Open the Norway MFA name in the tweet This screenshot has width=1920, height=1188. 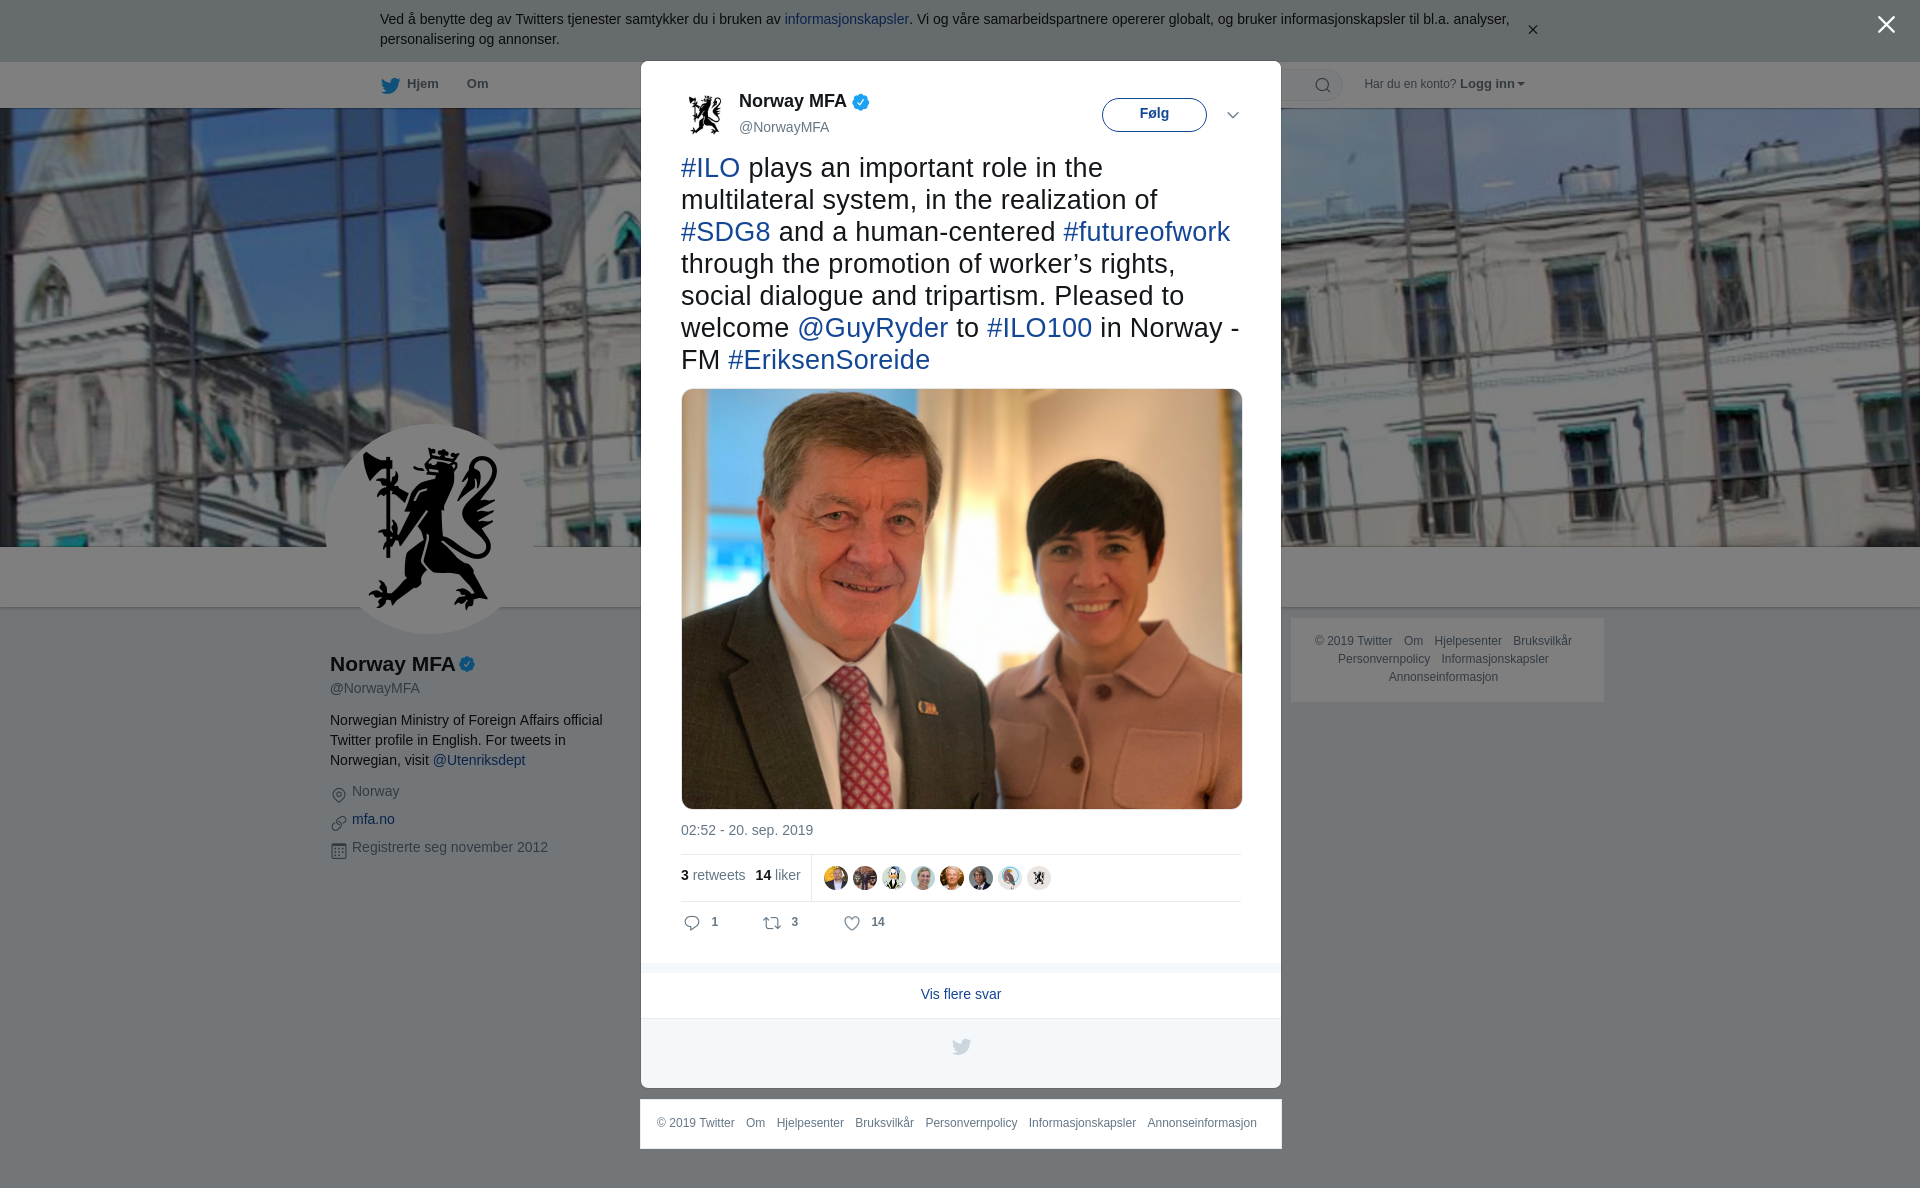point(792,101)
